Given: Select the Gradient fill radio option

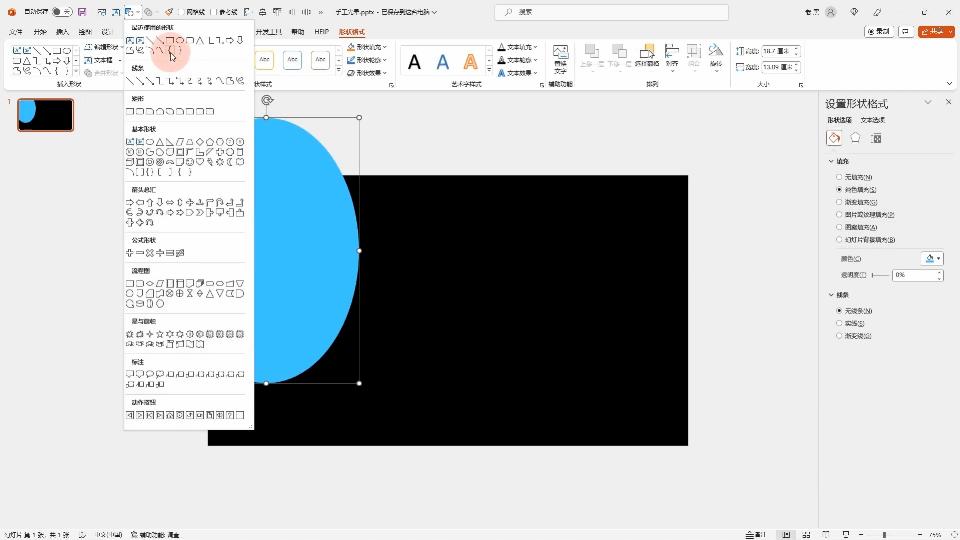Looking at the screenshot, I should click(x=839, y=202).
